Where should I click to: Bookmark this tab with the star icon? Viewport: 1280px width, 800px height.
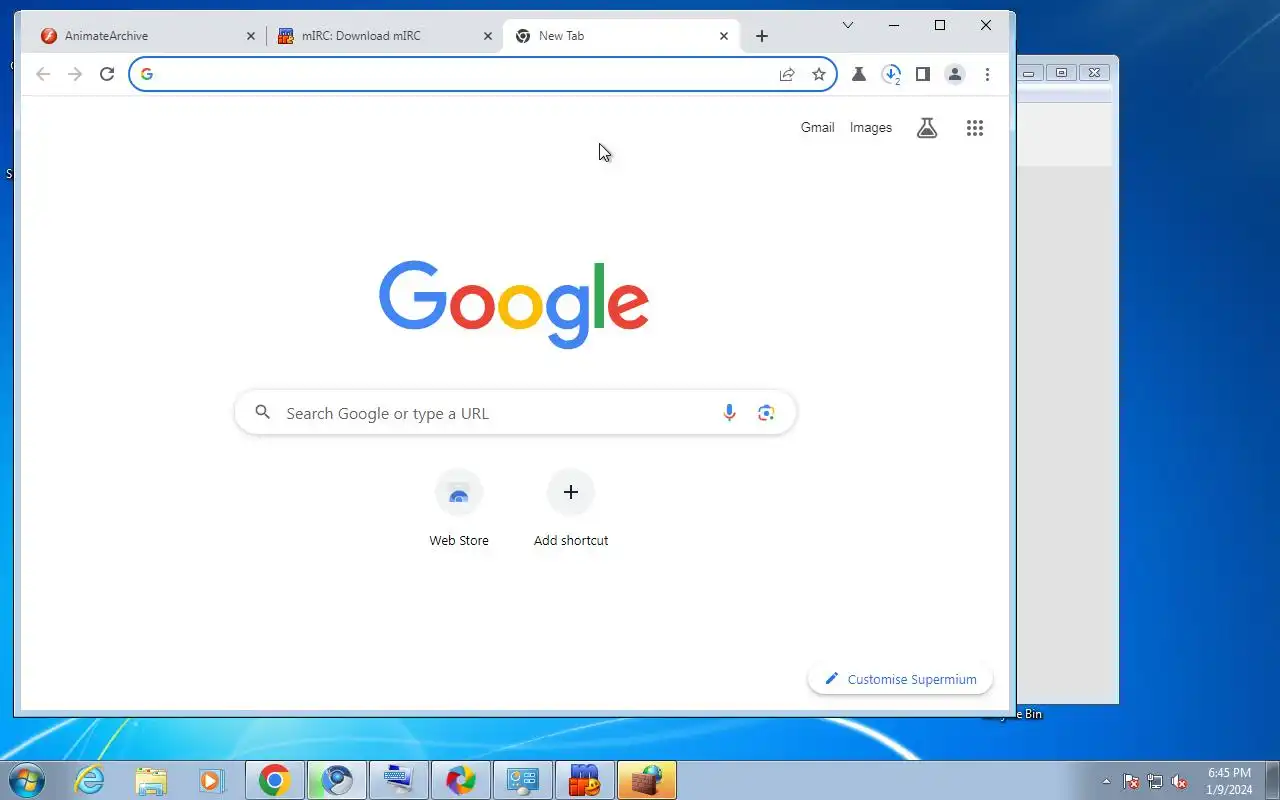click(x=819, y=74)
